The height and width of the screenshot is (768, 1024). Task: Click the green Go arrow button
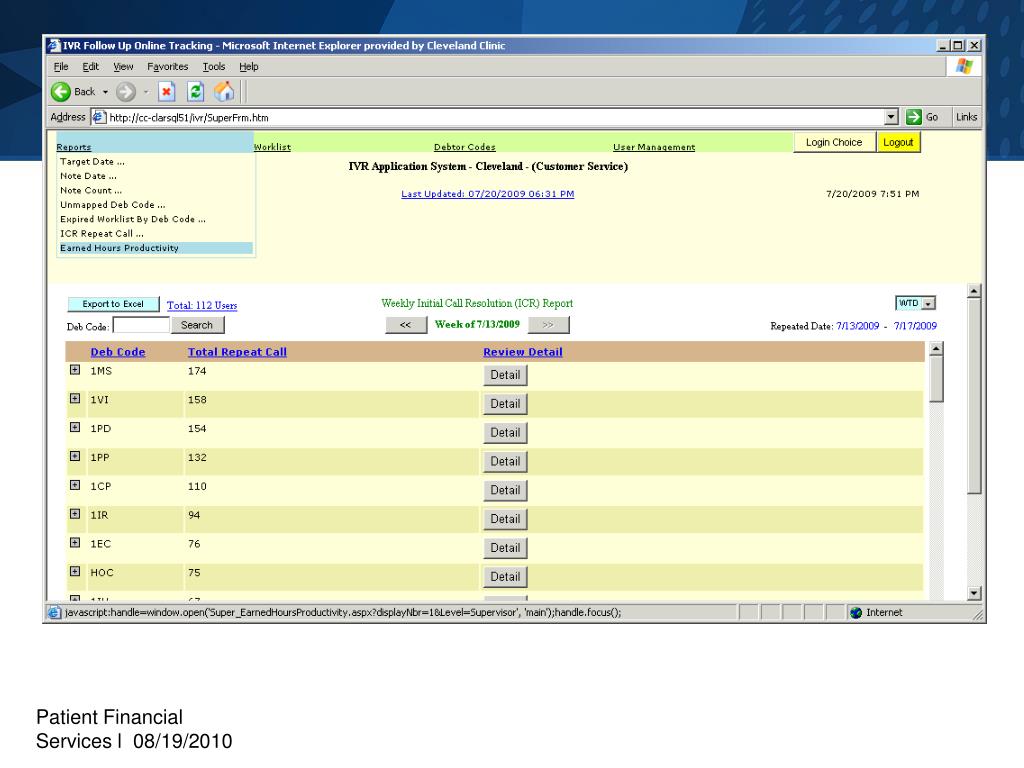[913, 117]
